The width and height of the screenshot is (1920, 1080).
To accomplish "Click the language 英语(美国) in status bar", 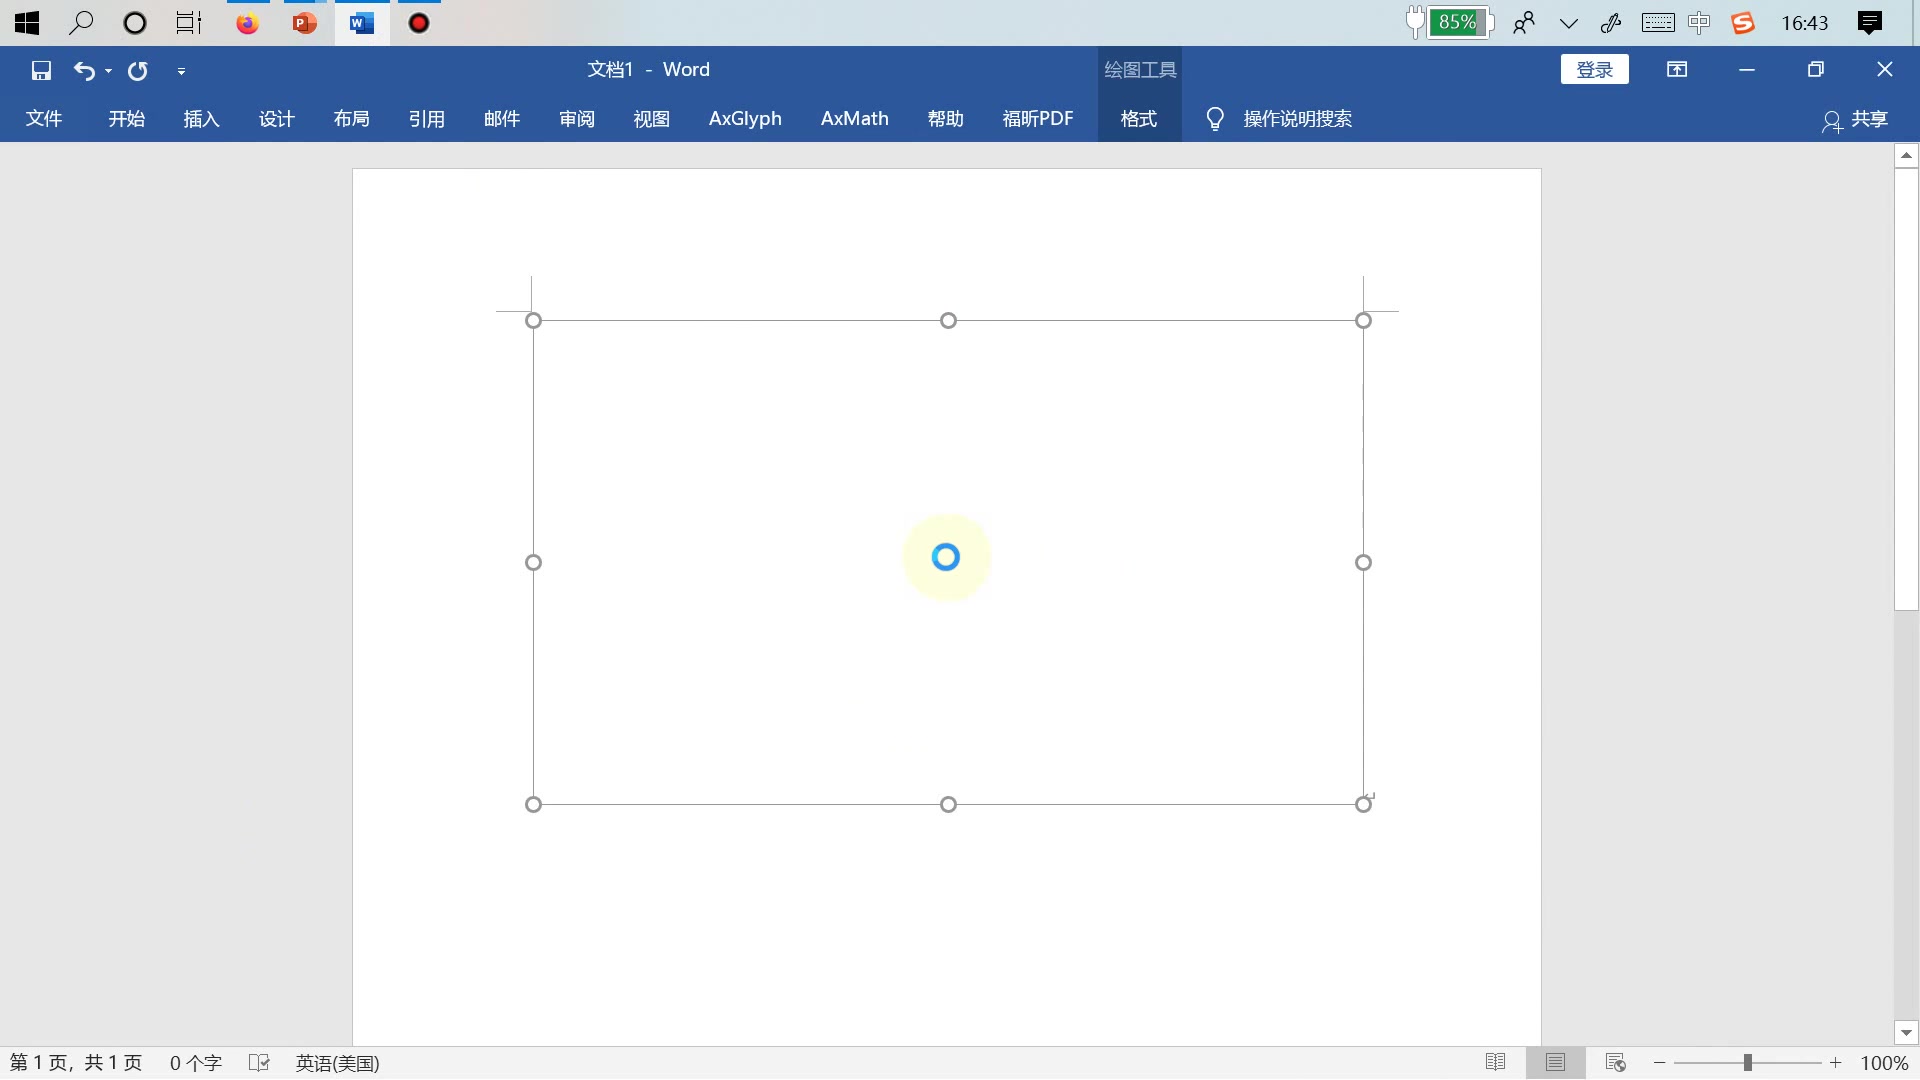I will [337, 1063].
